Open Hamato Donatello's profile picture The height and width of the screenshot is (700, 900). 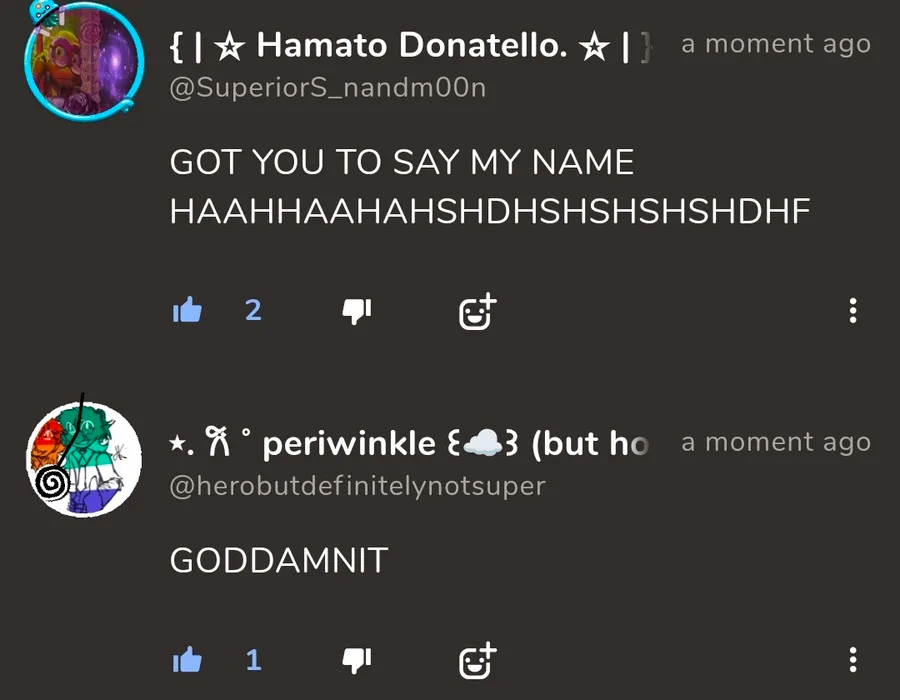point(84,59)
